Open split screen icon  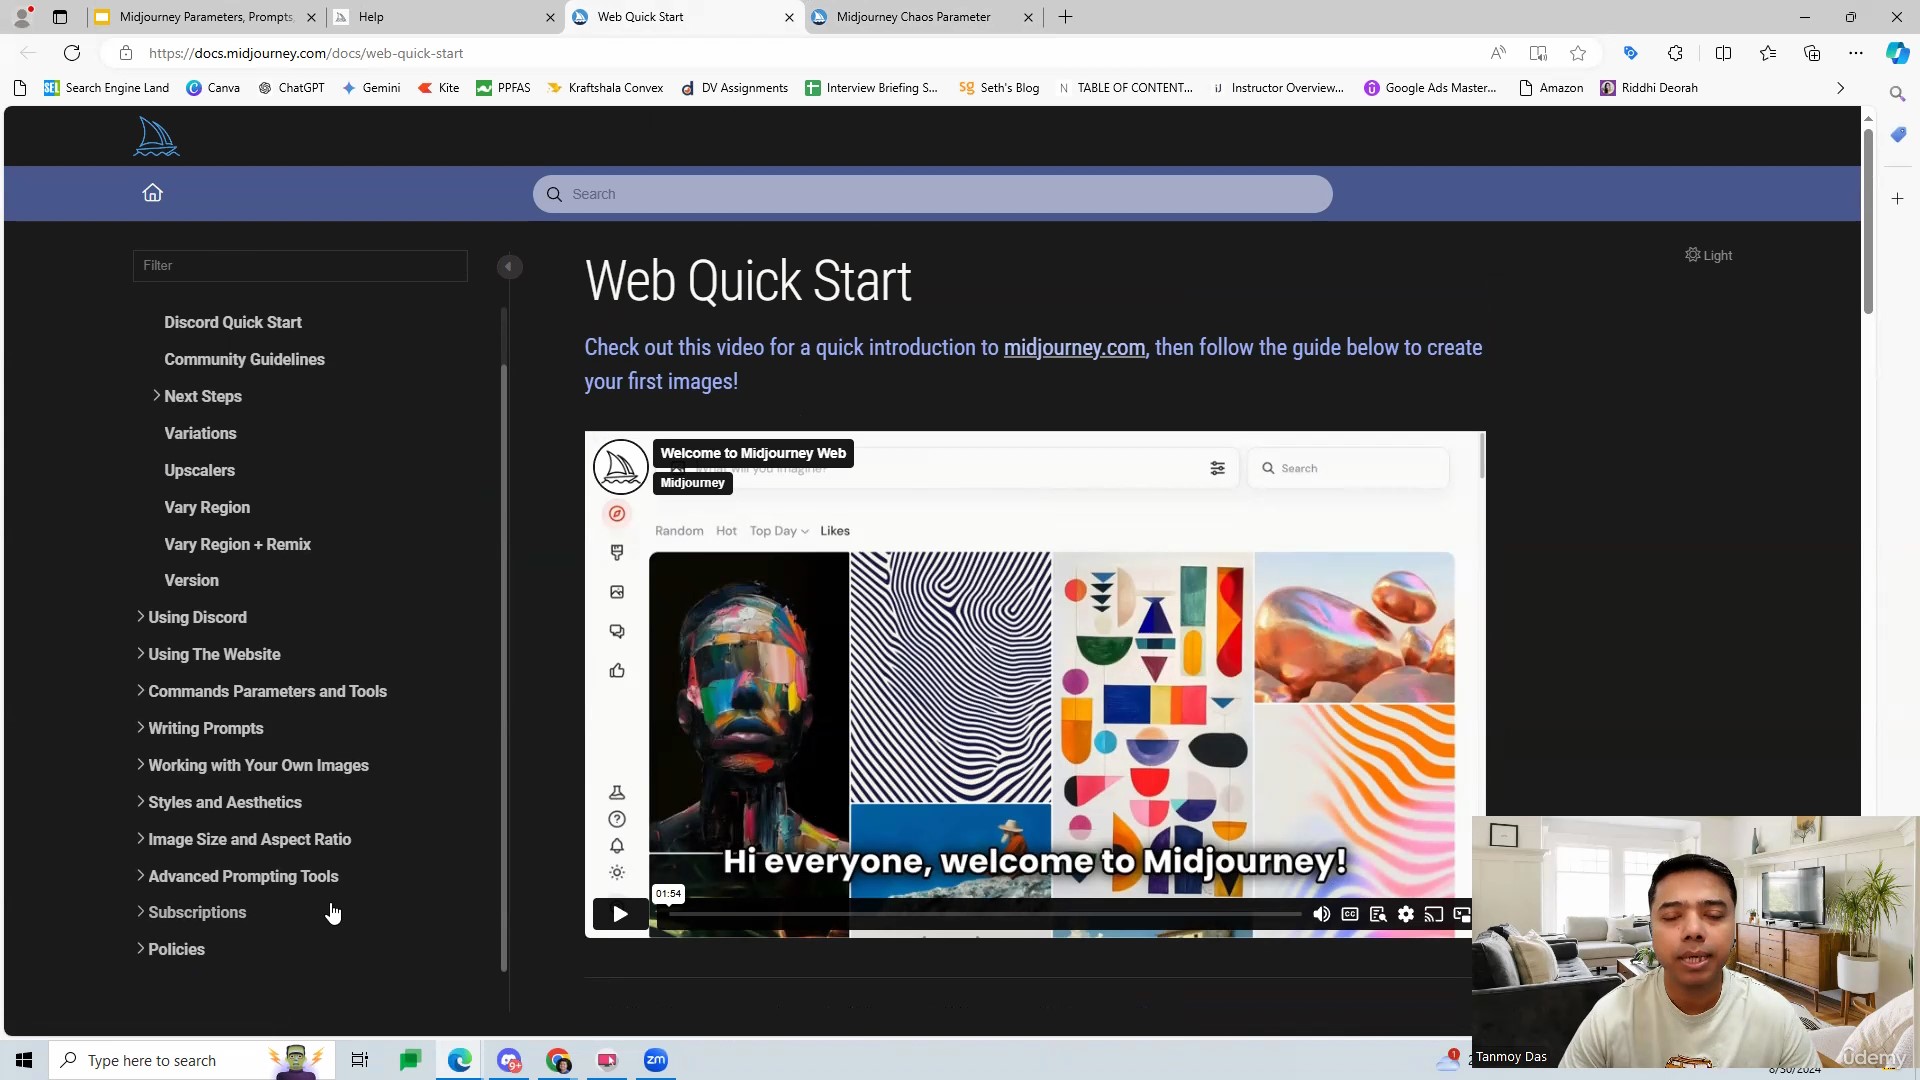pyautogui.click(x=1723, y=53)
